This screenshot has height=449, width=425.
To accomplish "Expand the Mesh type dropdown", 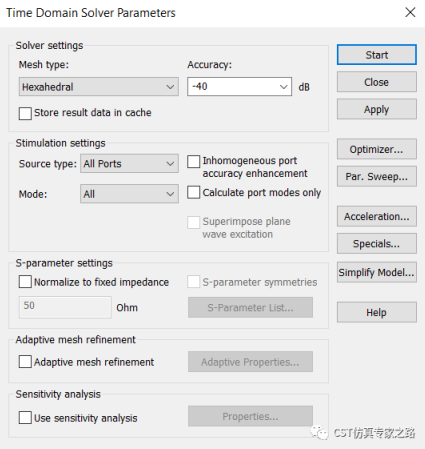I will click(x=99, y=87).
